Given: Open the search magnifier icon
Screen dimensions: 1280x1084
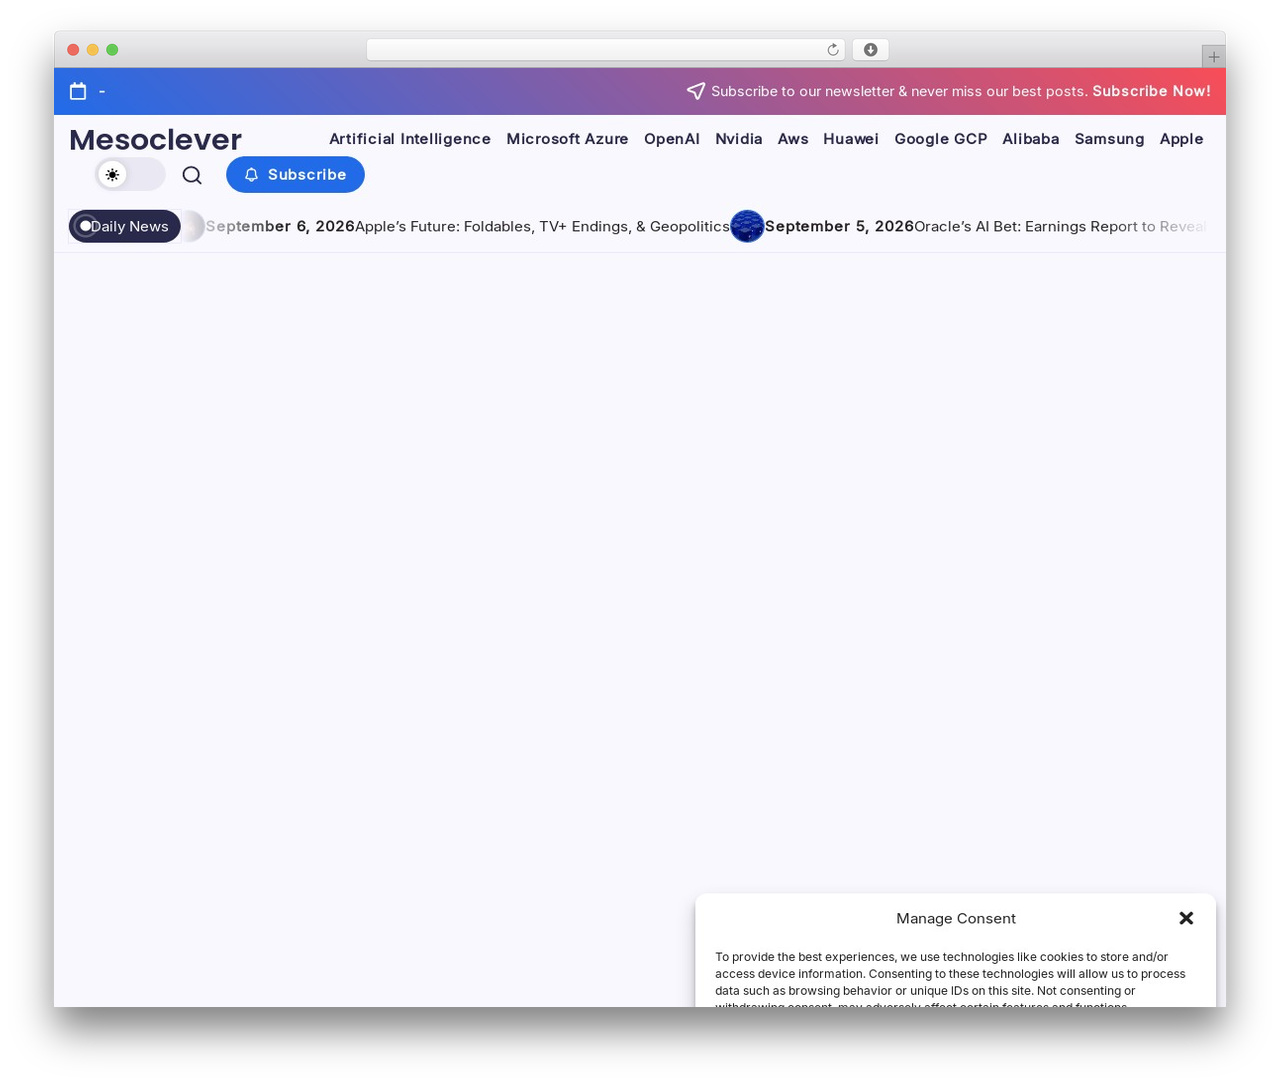Looking at the screenshot, I should tap(192, 175).
